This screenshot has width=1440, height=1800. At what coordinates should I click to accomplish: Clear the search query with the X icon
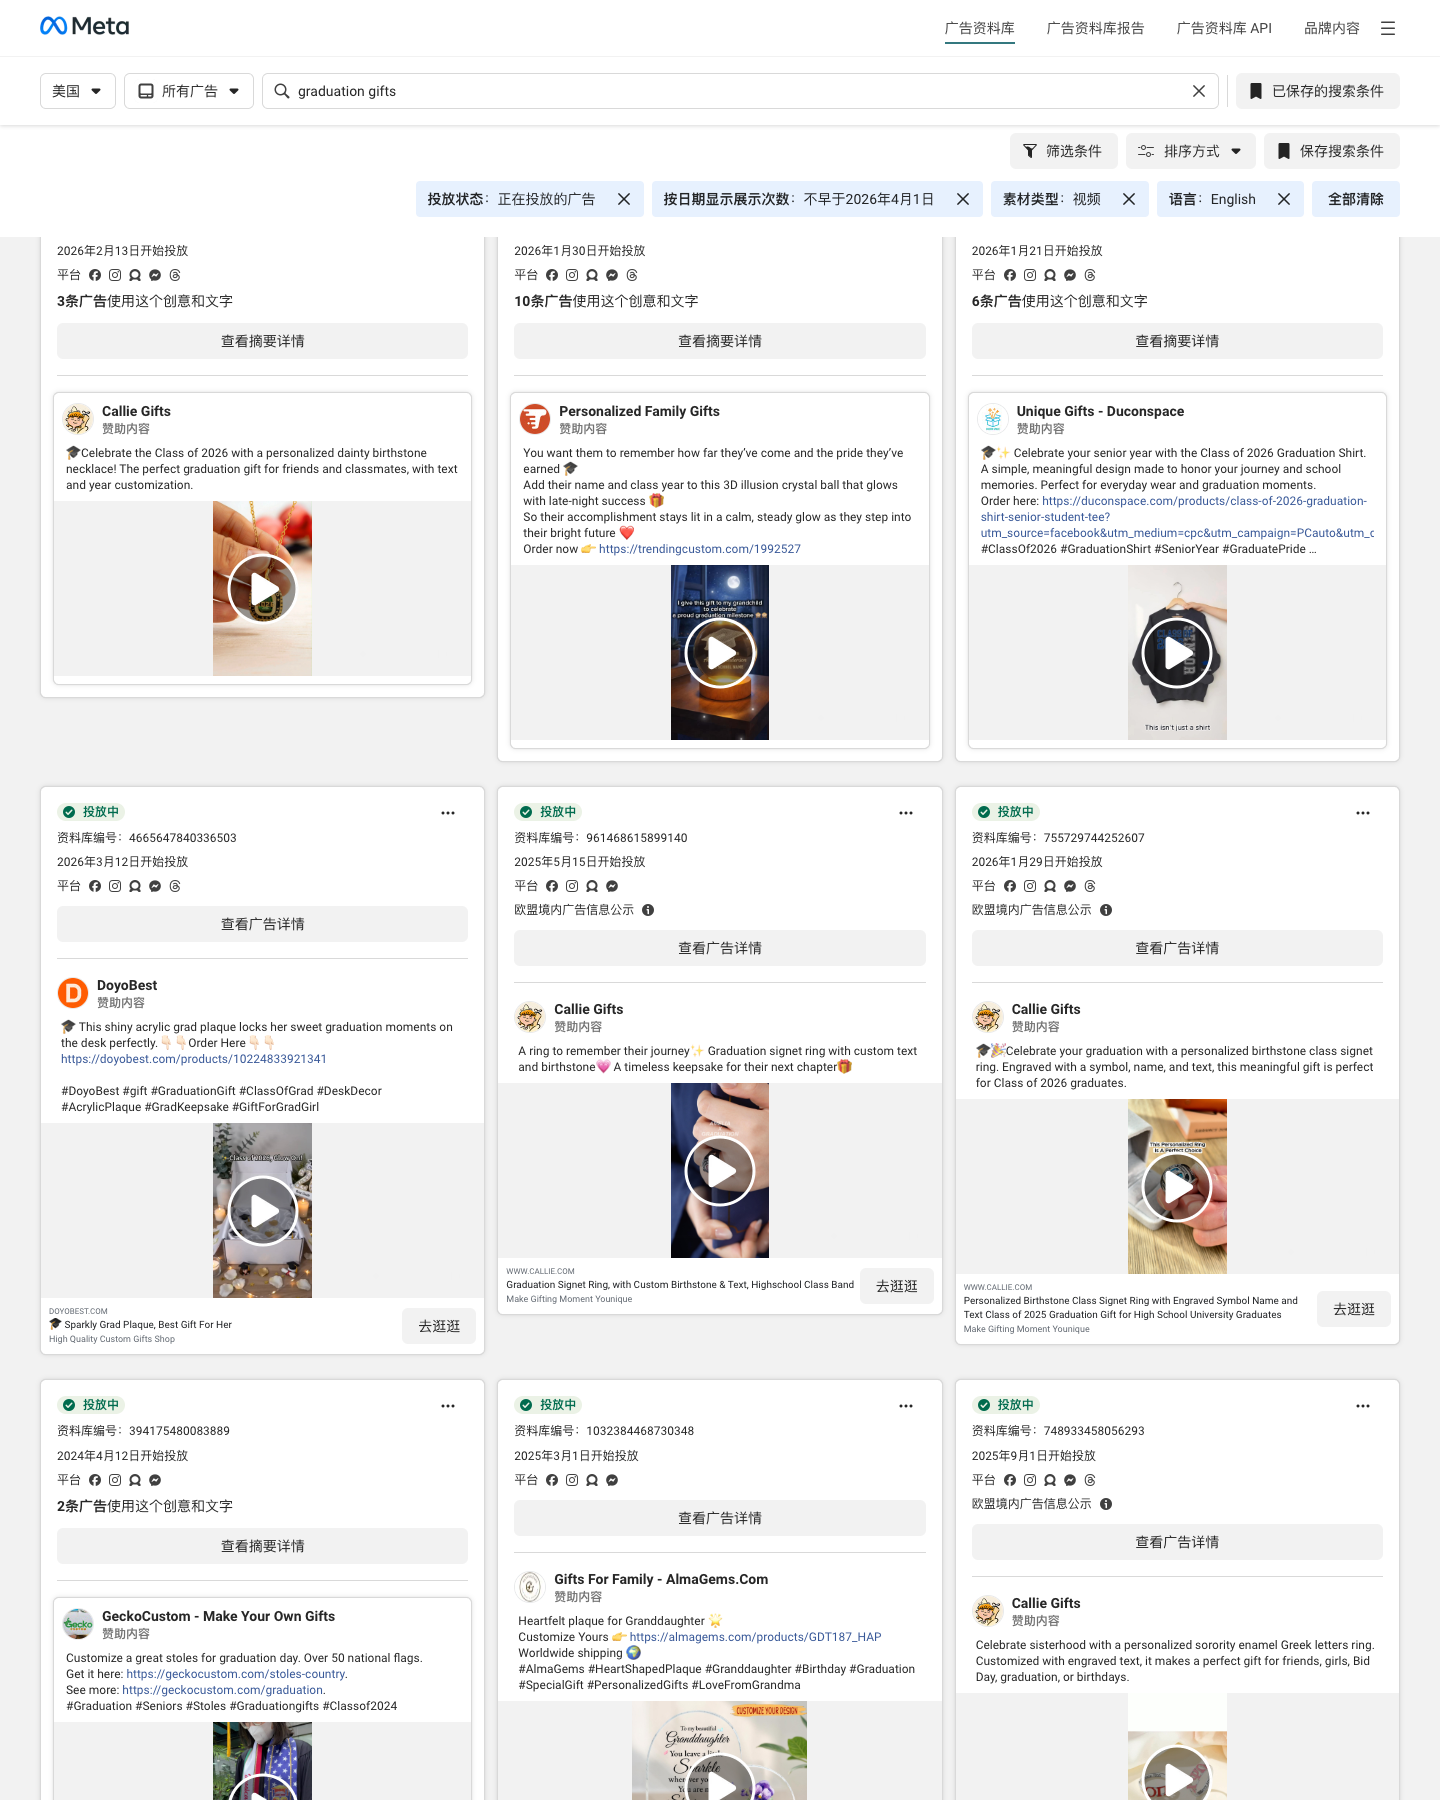coord(1198,91)
